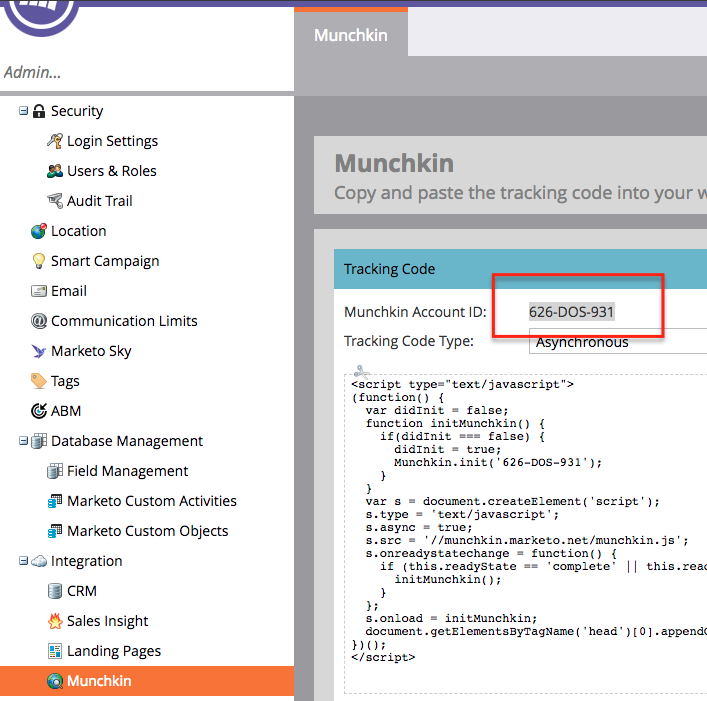Click the Landing Pages icon
Image resolution: width=707 pixels, height=701 pixels.
55,651
